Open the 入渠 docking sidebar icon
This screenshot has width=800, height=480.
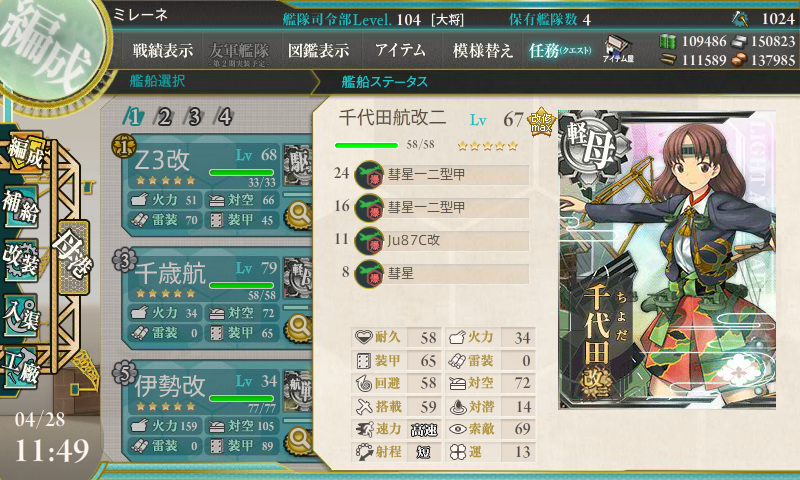point(21,316)
